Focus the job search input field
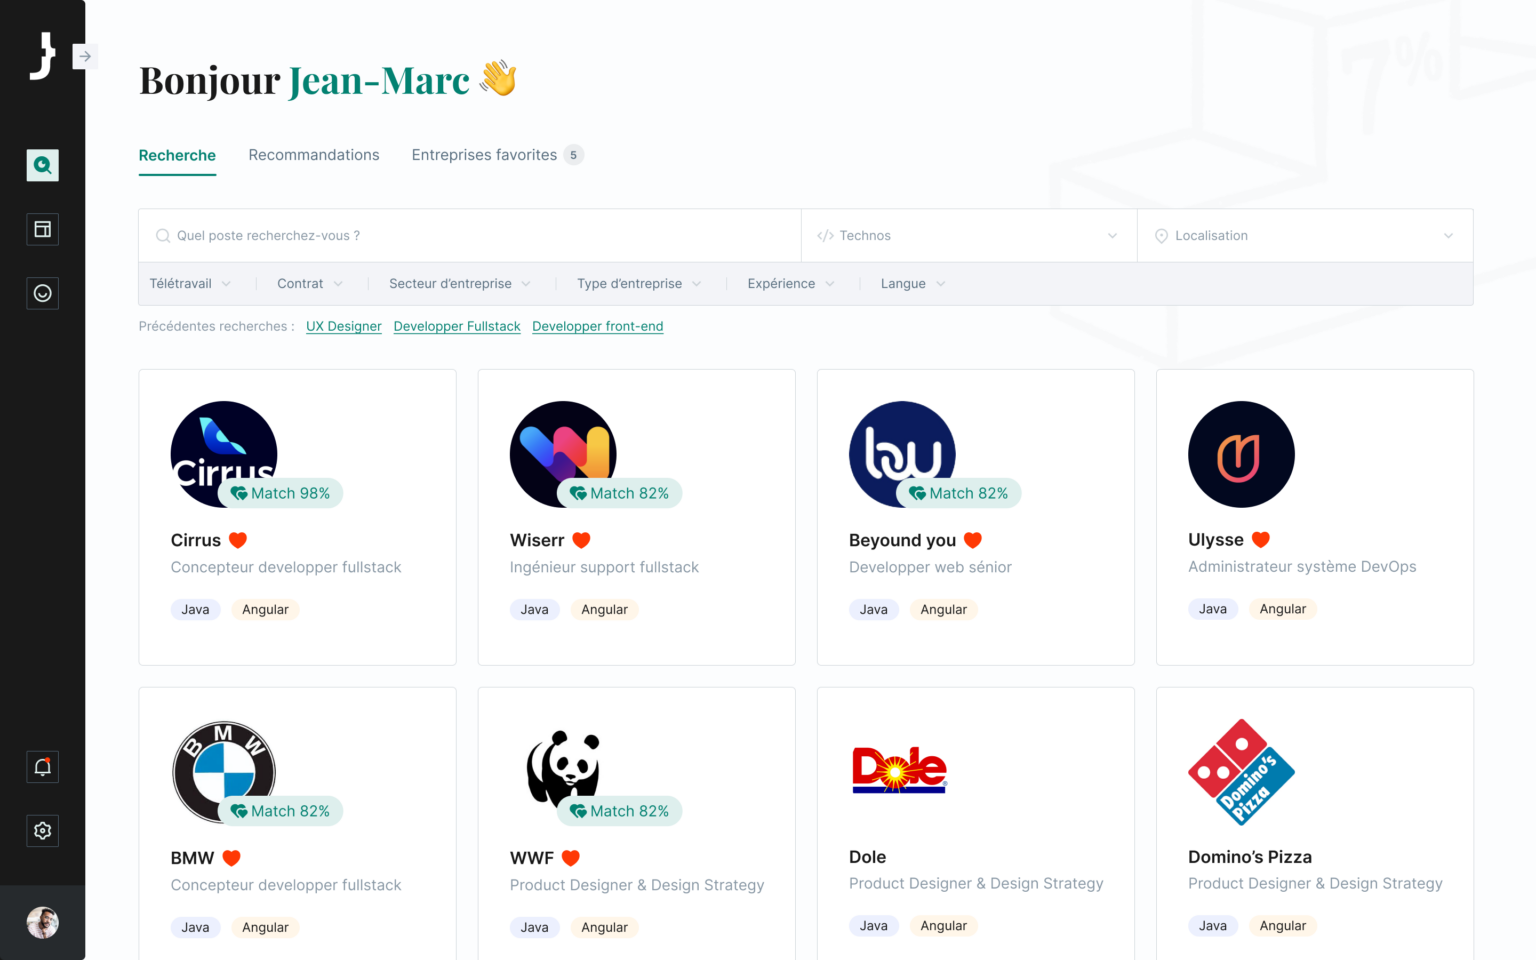 470,236
